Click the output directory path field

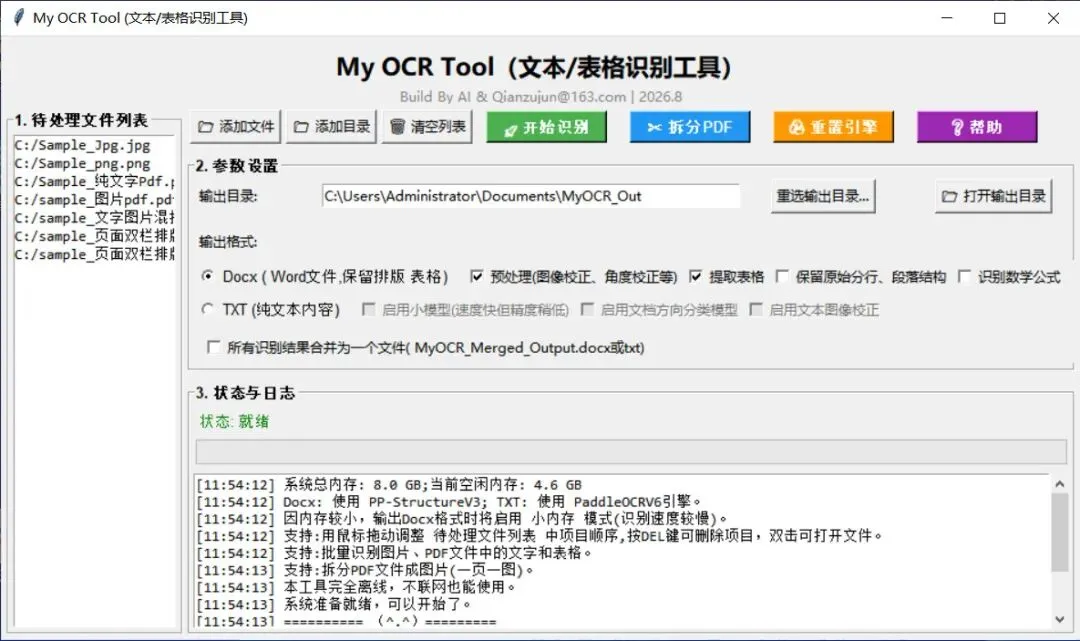[530, 196]
